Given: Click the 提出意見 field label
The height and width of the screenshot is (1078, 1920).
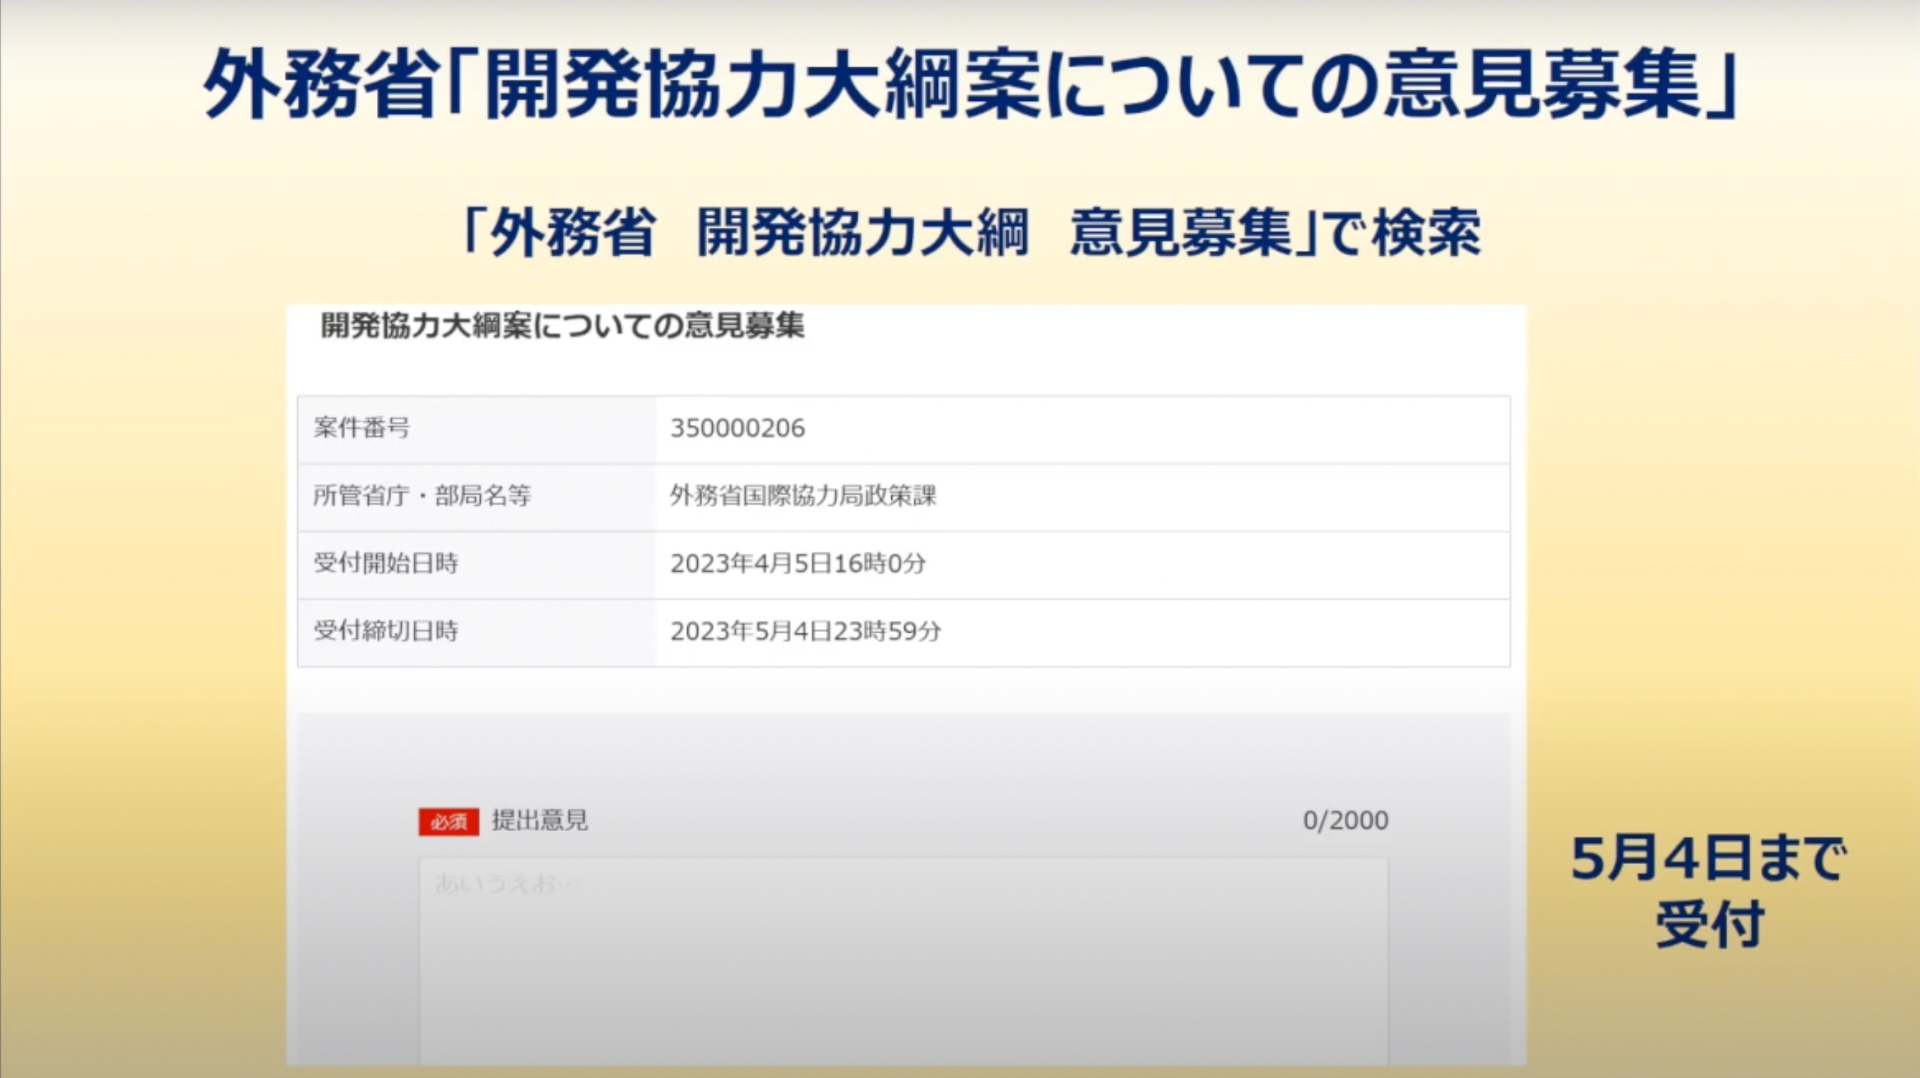Looking at the screenshot, I should (x=540, y=821).
